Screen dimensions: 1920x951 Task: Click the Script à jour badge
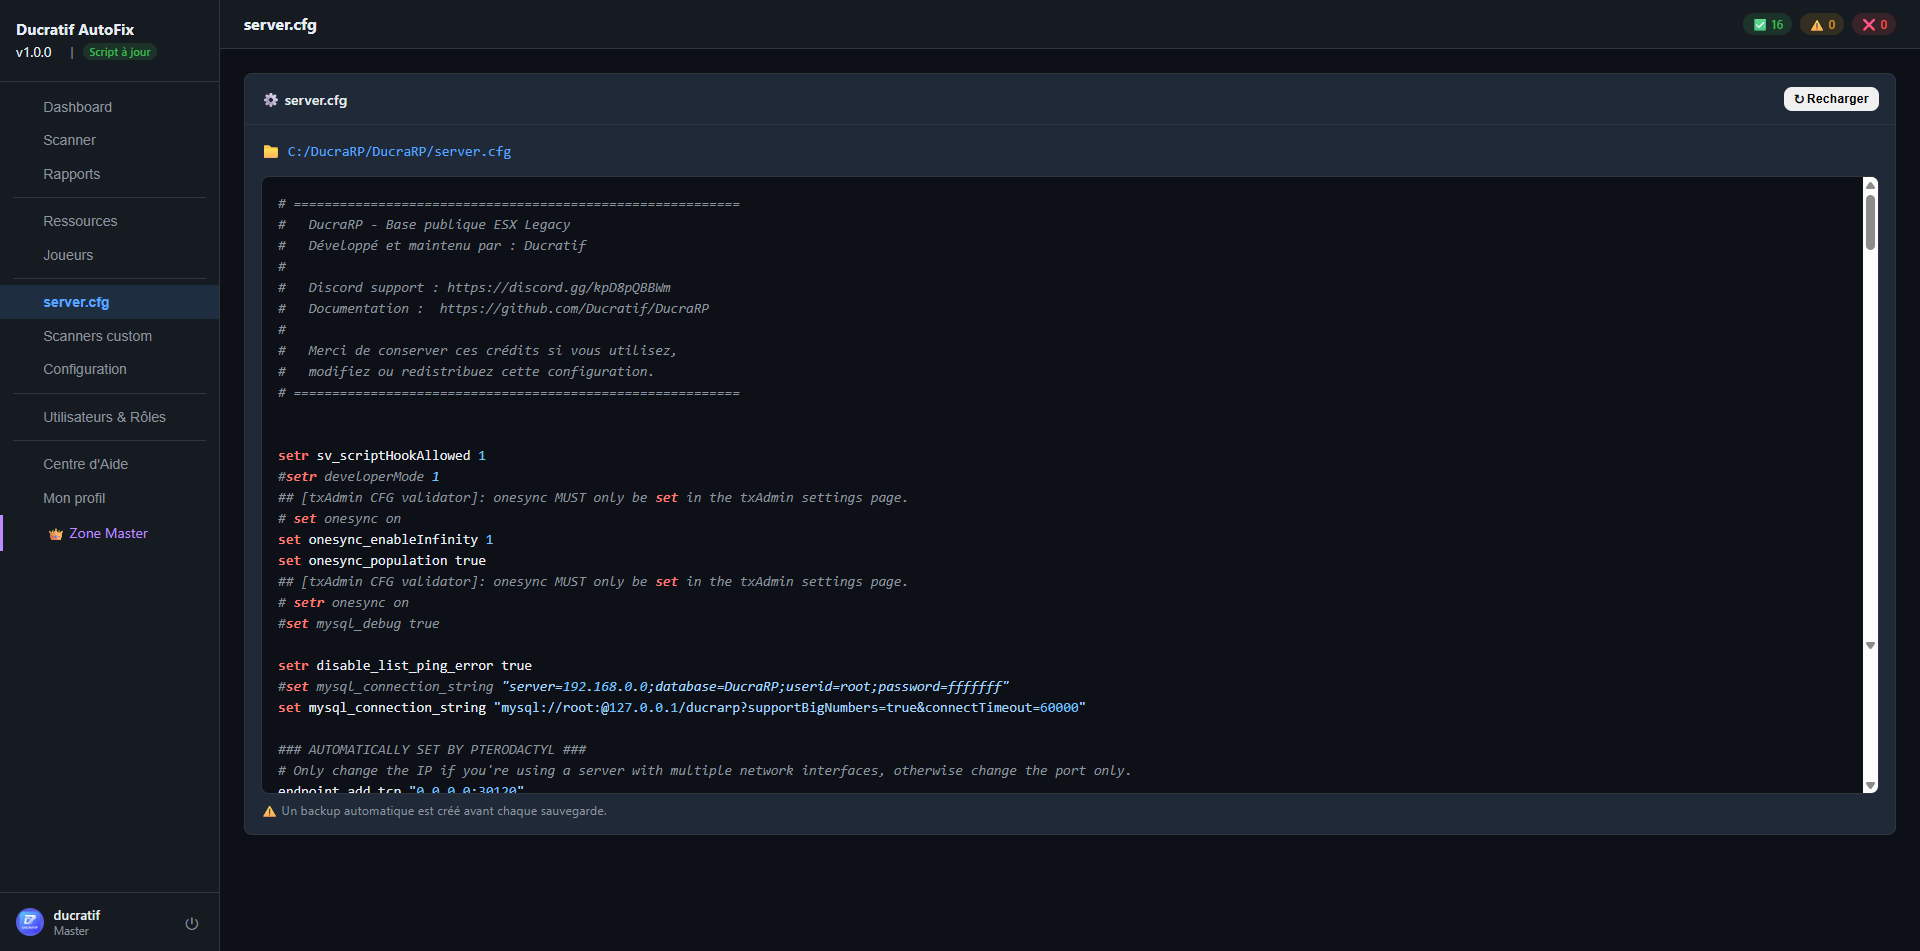(x=119, y=51)
